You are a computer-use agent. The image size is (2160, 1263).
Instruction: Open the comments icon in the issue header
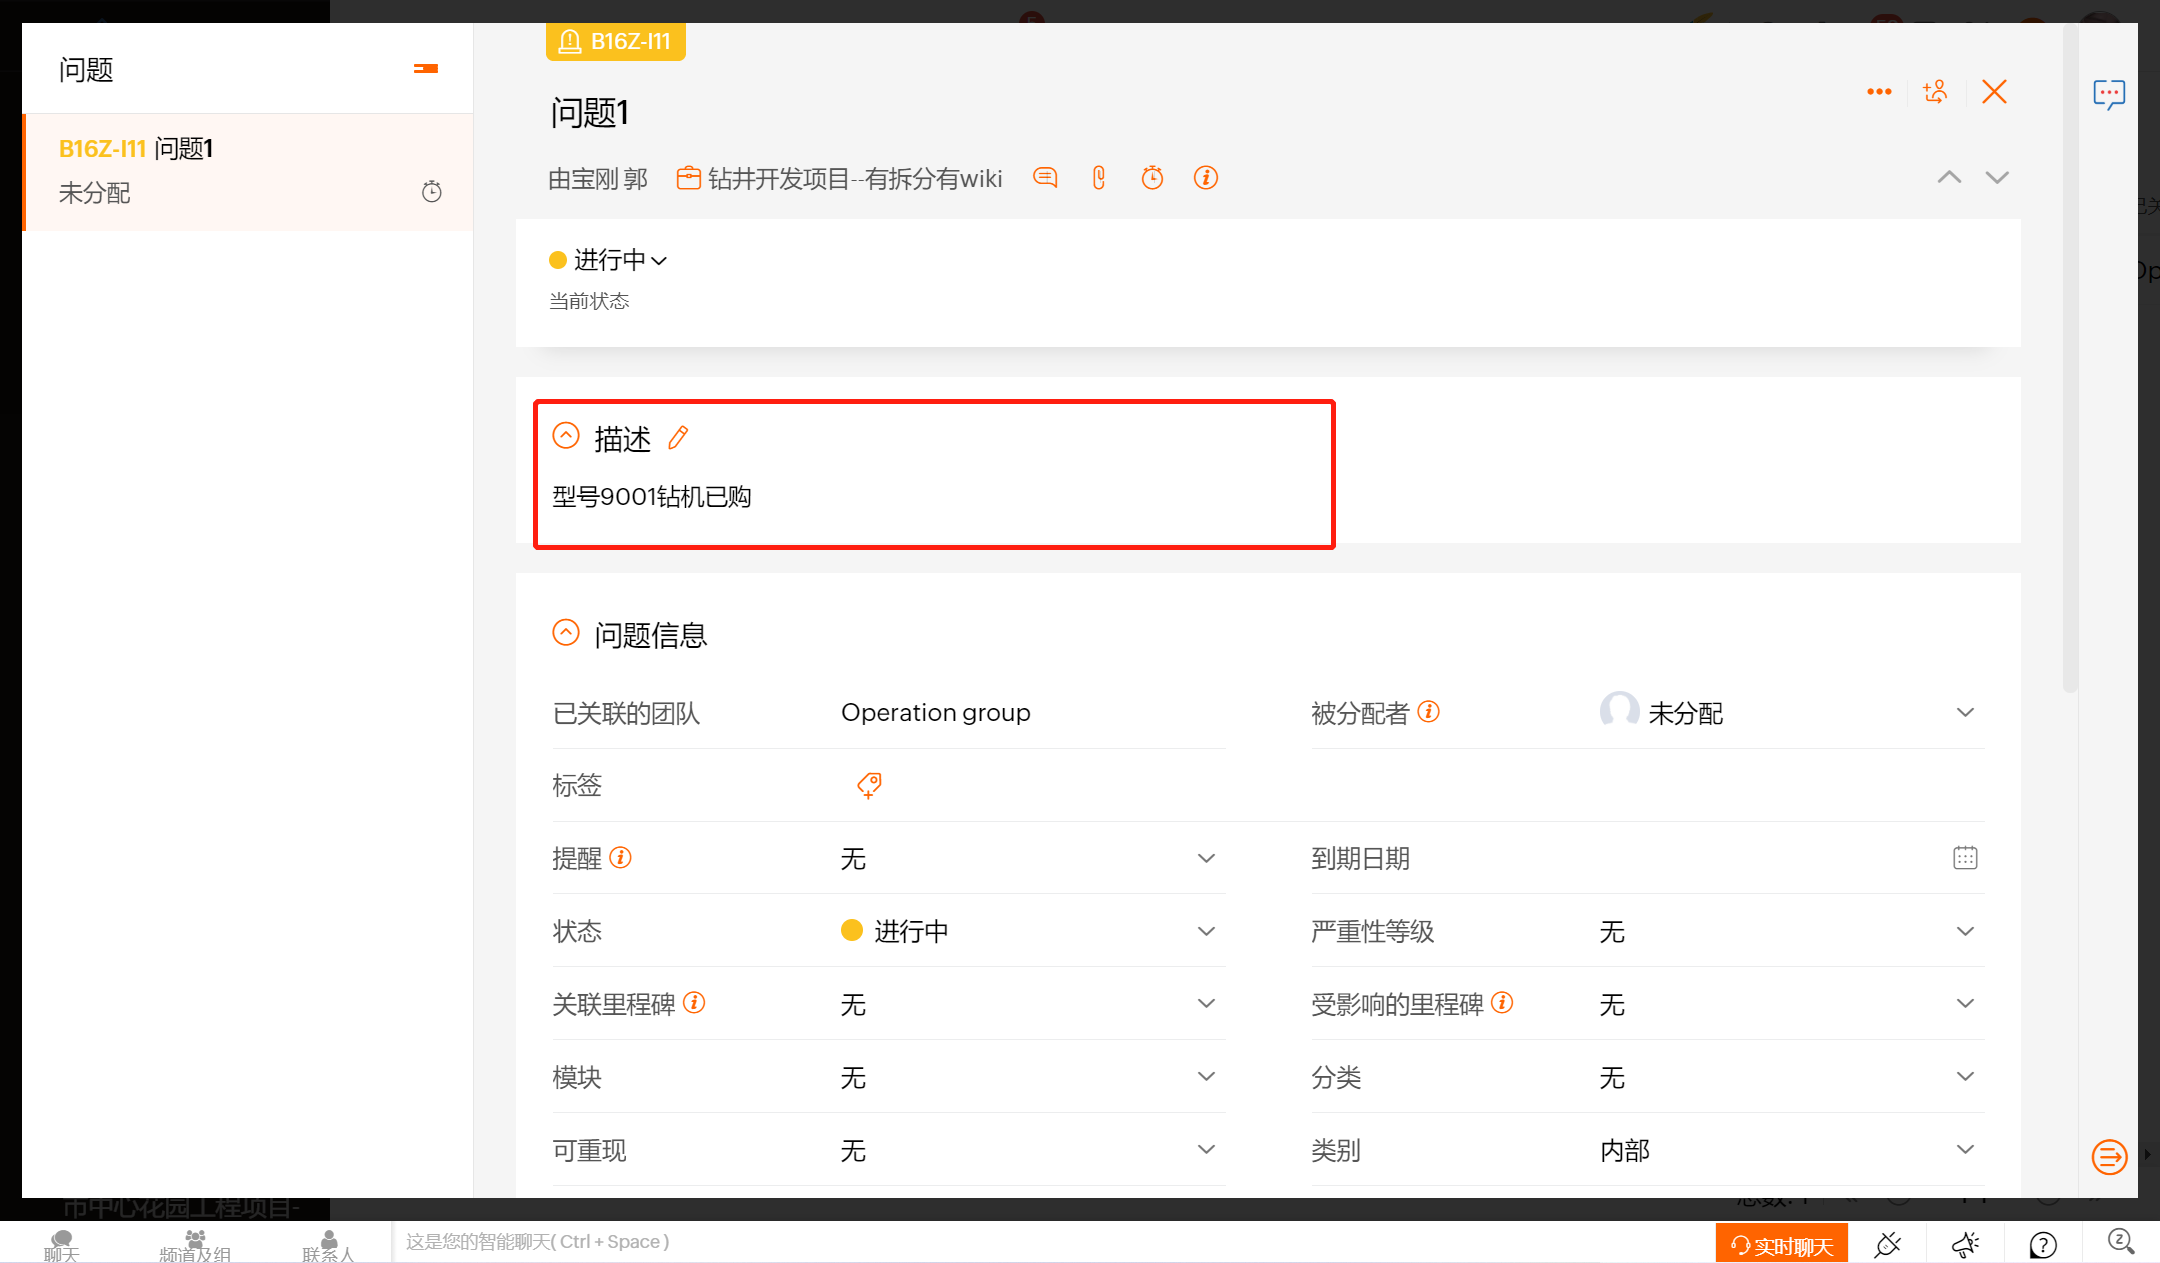pyautogui.click(x=1045, y=178)
